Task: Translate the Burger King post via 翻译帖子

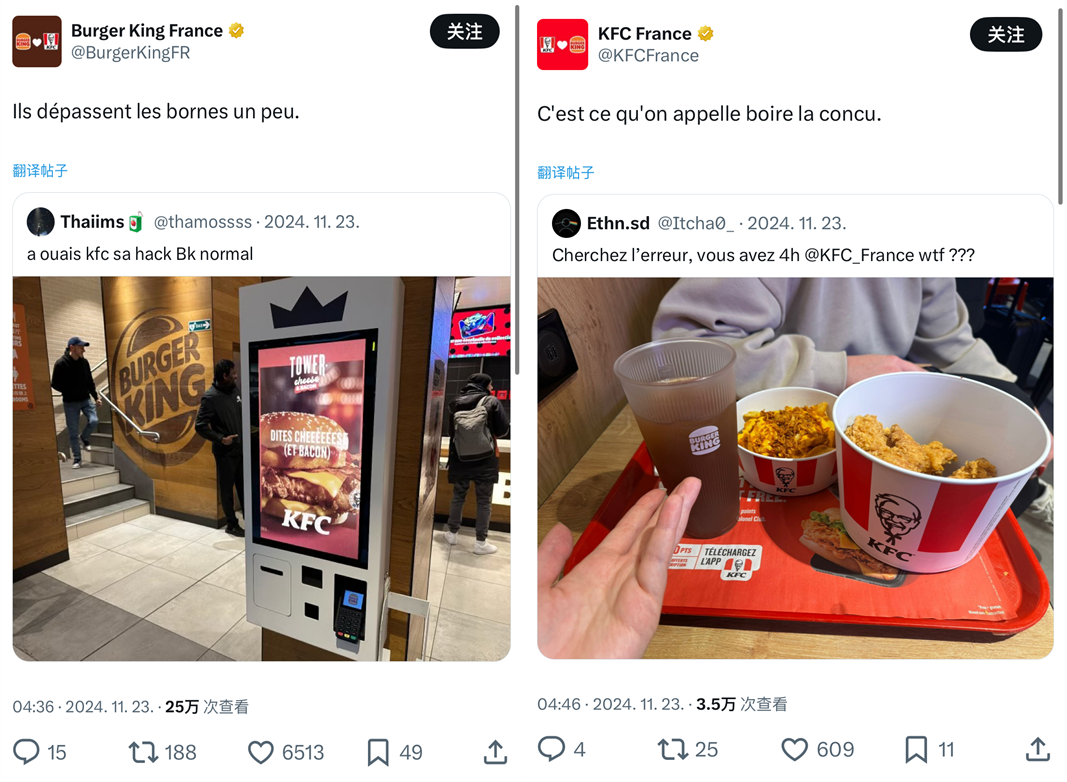Action: pos(40,170)
